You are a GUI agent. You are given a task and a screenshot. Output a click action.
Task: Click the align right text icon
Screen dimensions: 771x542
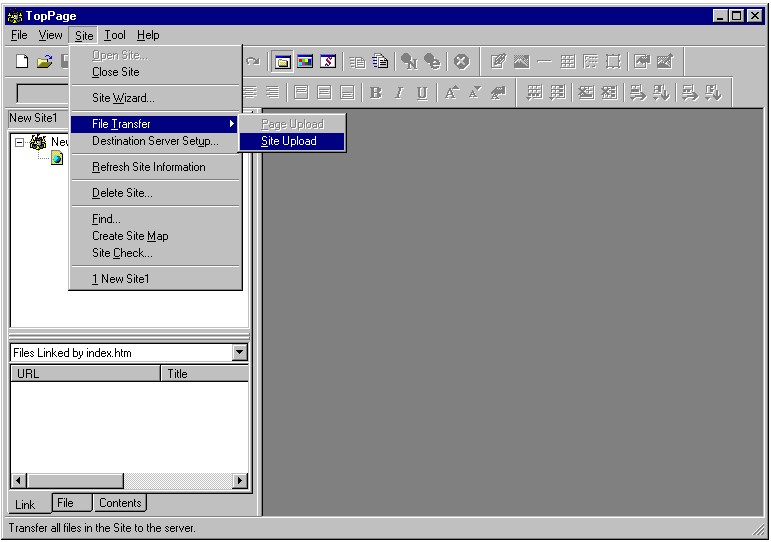[x=272, y=92]
